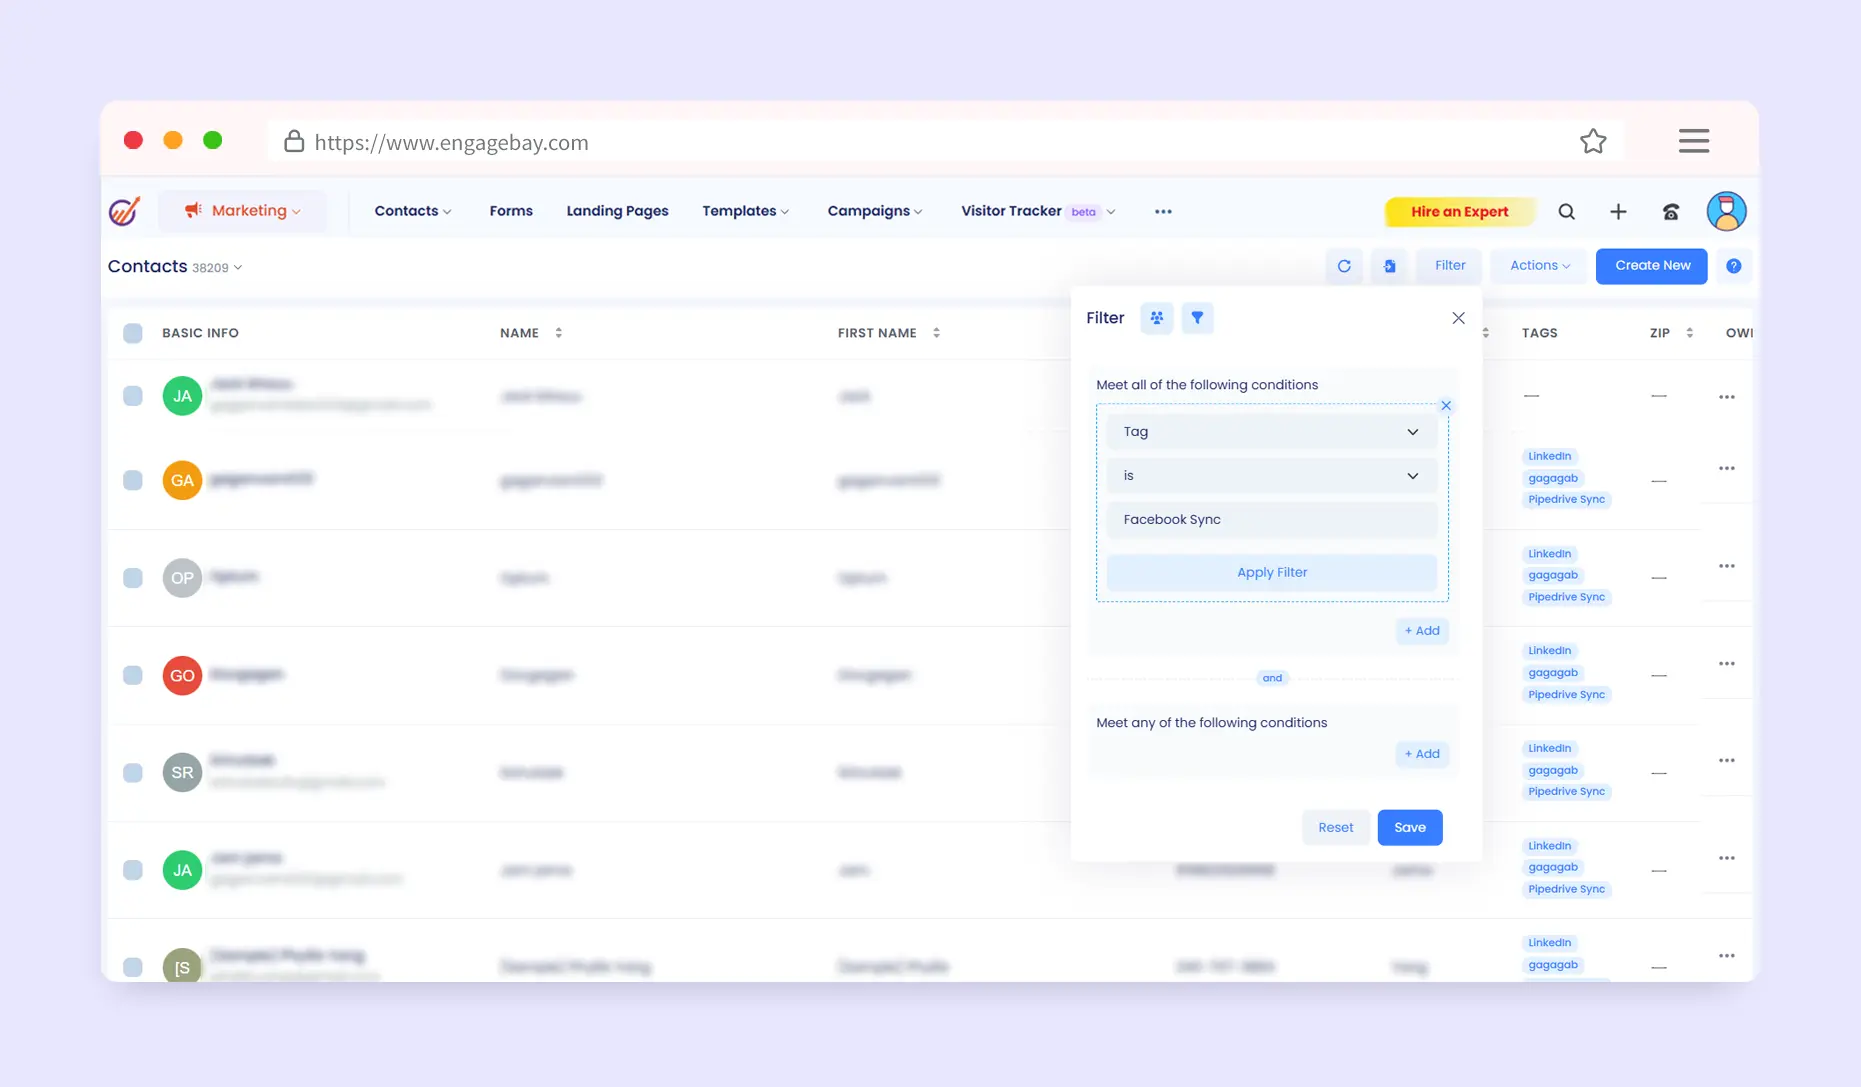
Task: Check the box for the GA contact
Action: pos(133,480)
